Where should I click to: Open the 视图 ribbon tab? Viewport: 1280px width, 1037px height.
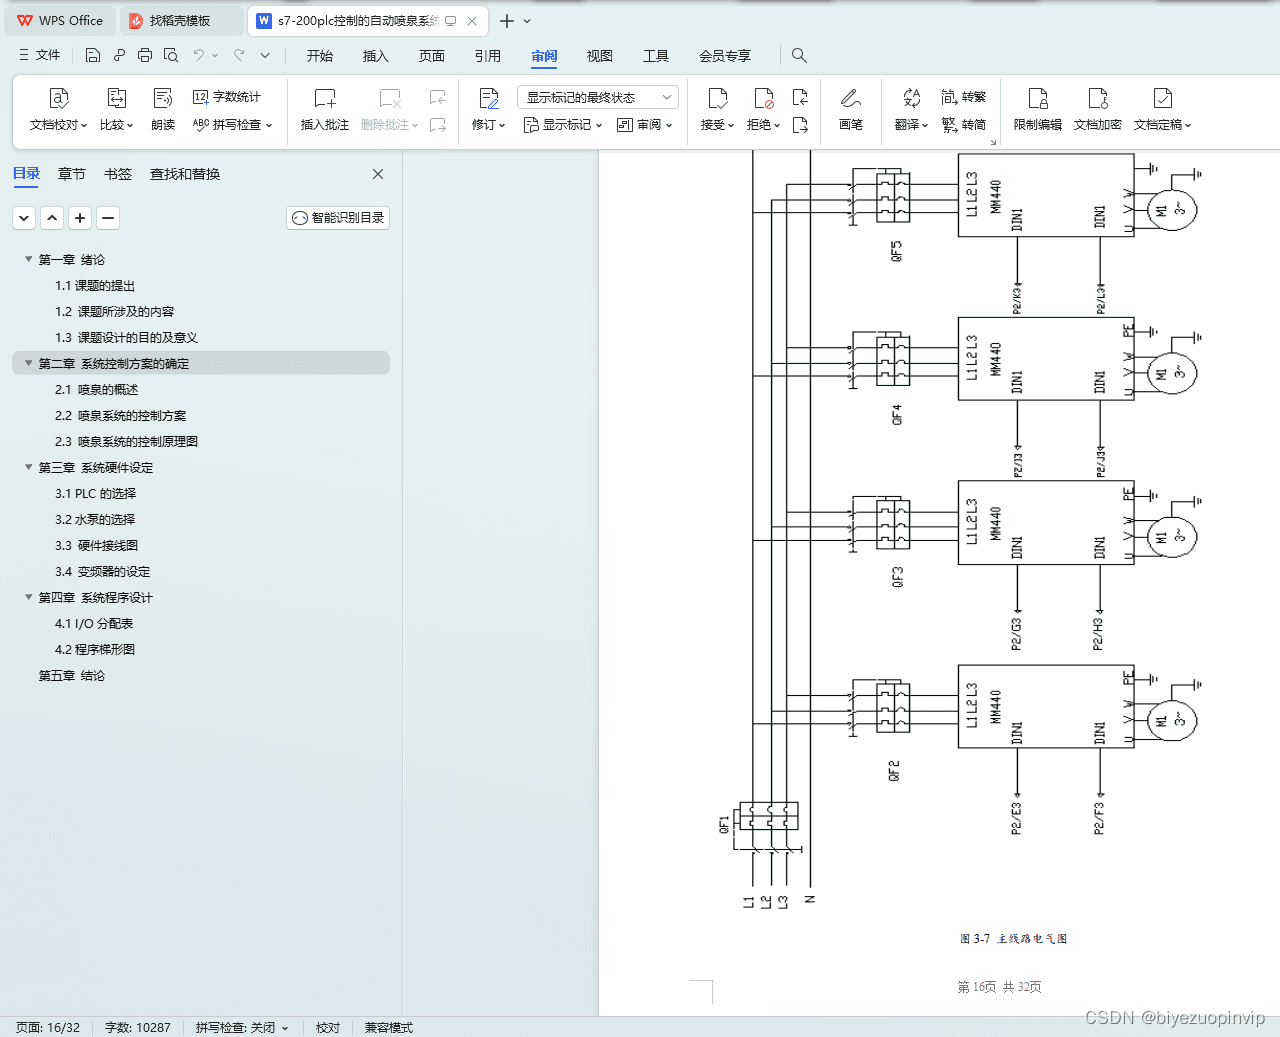coord(600,56)
